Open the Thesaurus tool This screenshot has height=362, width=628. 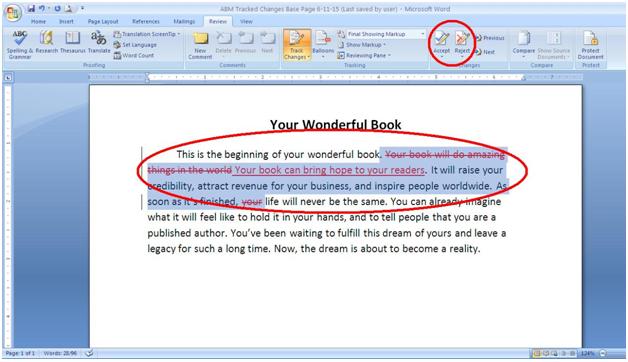pyautogui.click(x=72, y=42)
